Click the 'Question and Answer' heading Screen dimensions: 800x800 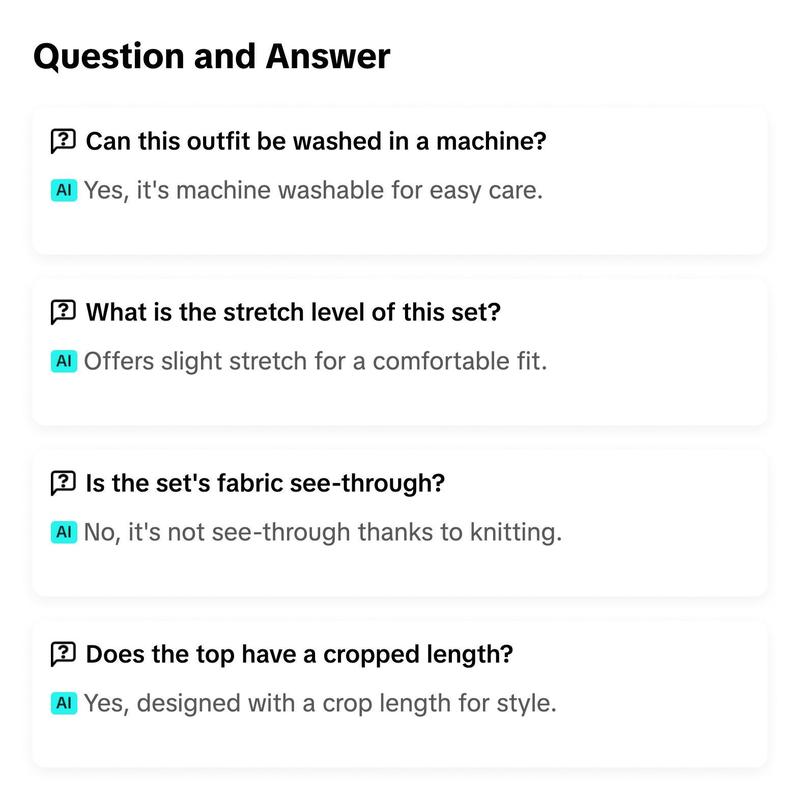click(212, 57)
